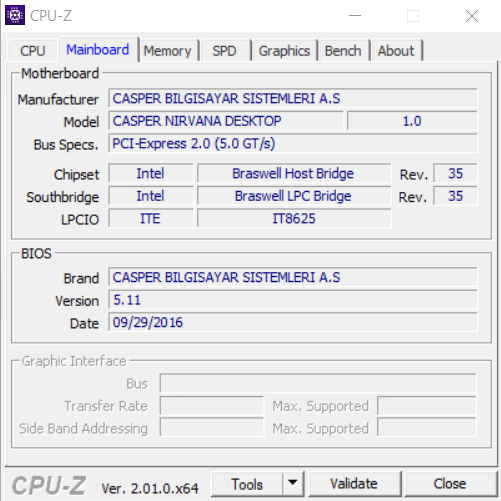Click the Validate button
This screenshot has width=501, height=501.
pos(354,484)
